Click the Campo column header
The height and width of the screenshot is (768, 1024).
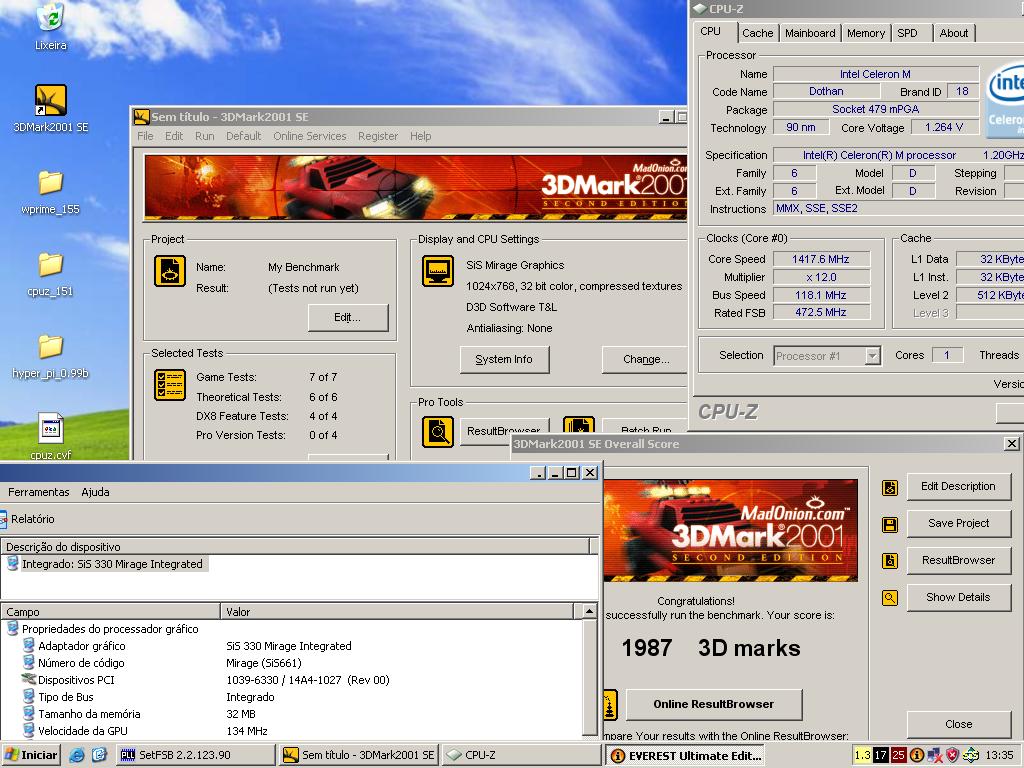tap(110, 611)
